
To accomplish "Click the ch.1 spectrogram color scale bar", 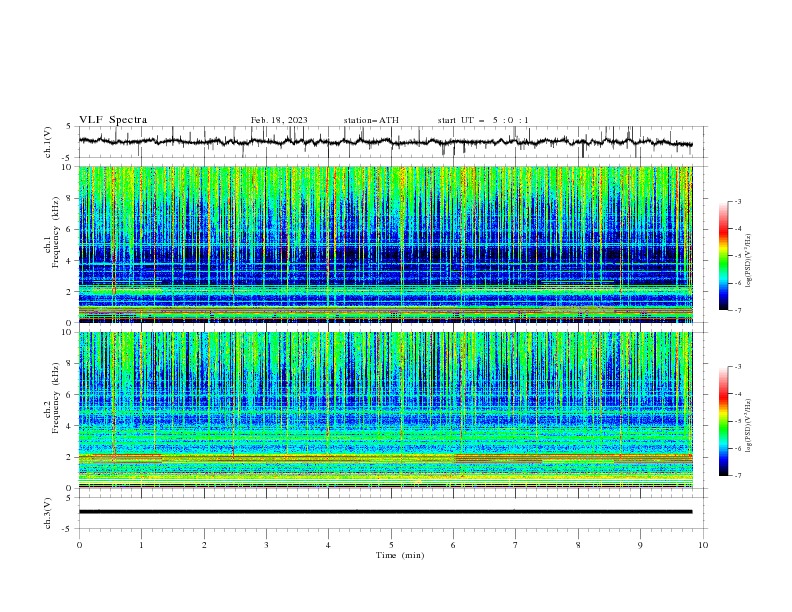I will 723,256.
